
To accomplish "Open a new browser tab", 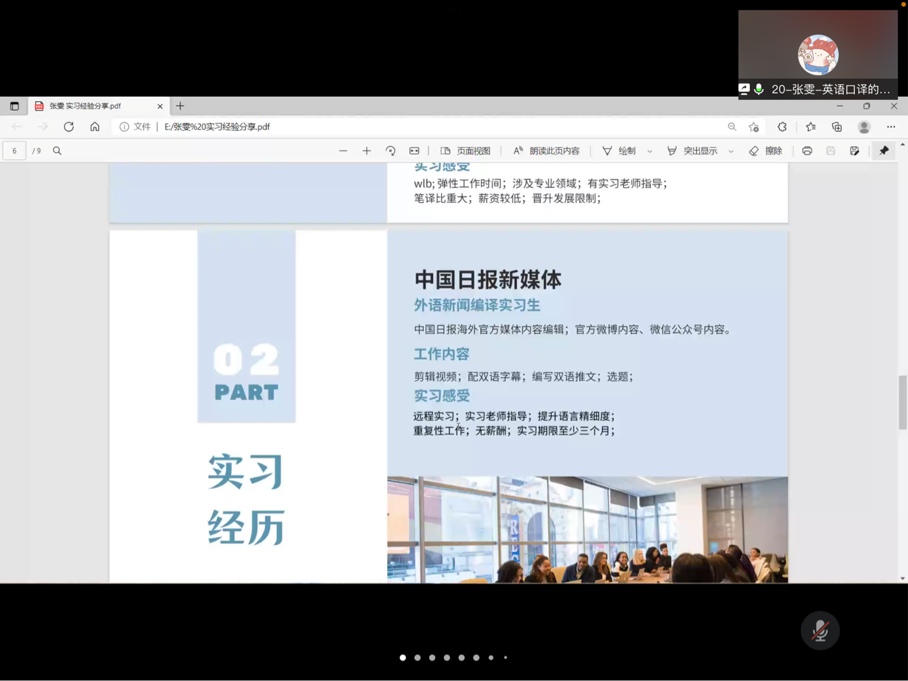I will coord(181,106).
